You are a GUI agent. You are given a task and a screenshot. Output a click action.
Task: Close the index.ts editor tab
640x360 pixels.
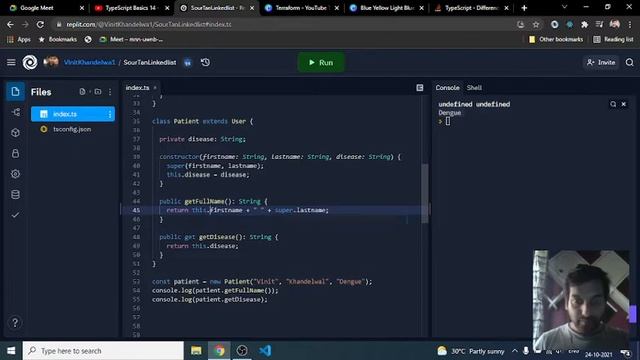pos(155,88)
